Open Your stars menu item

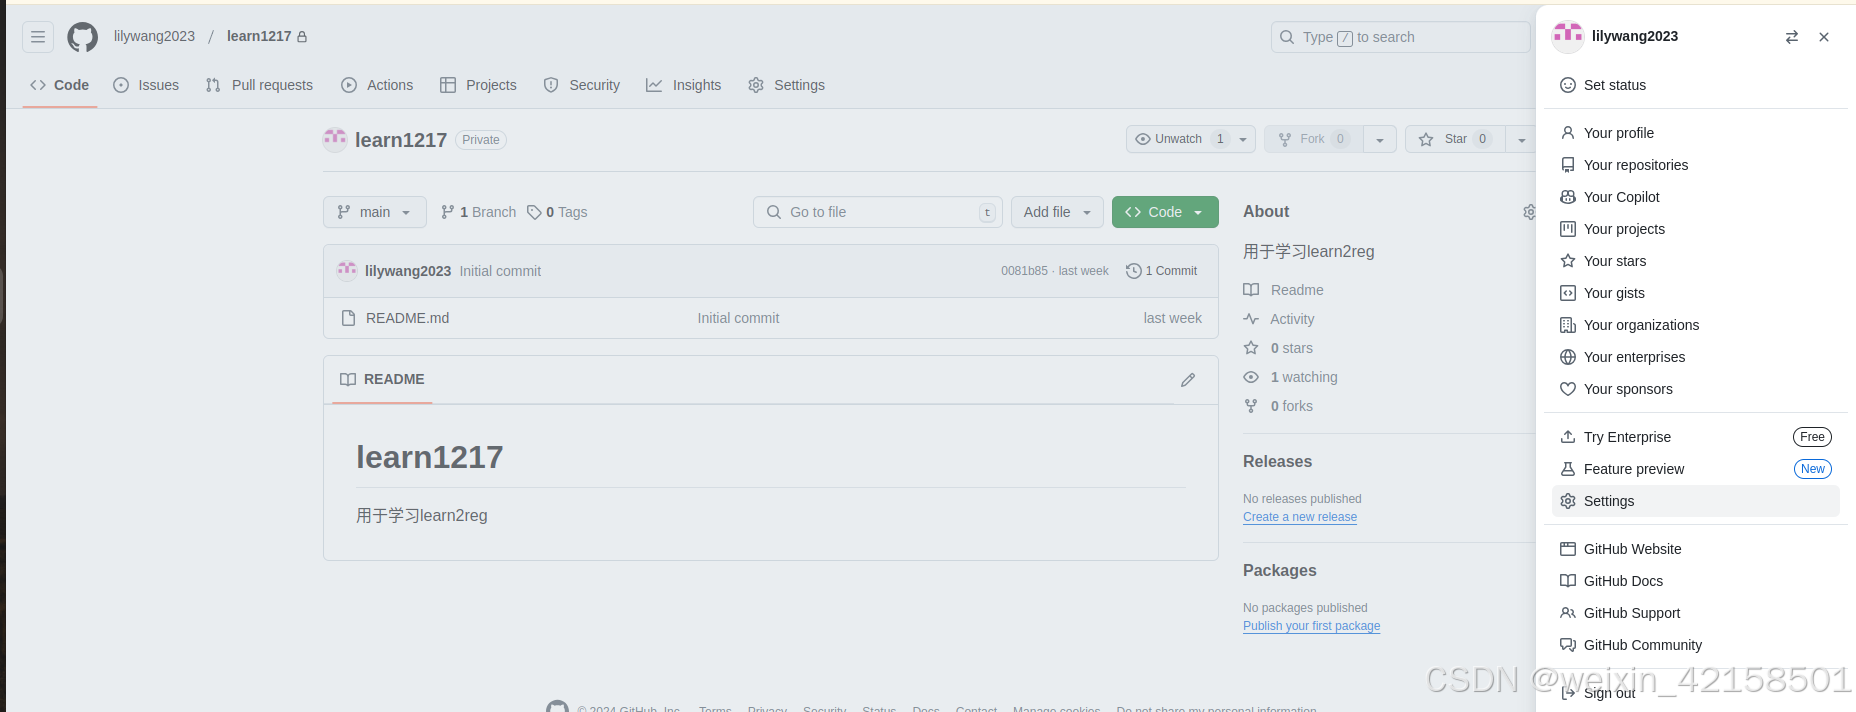1696,261
